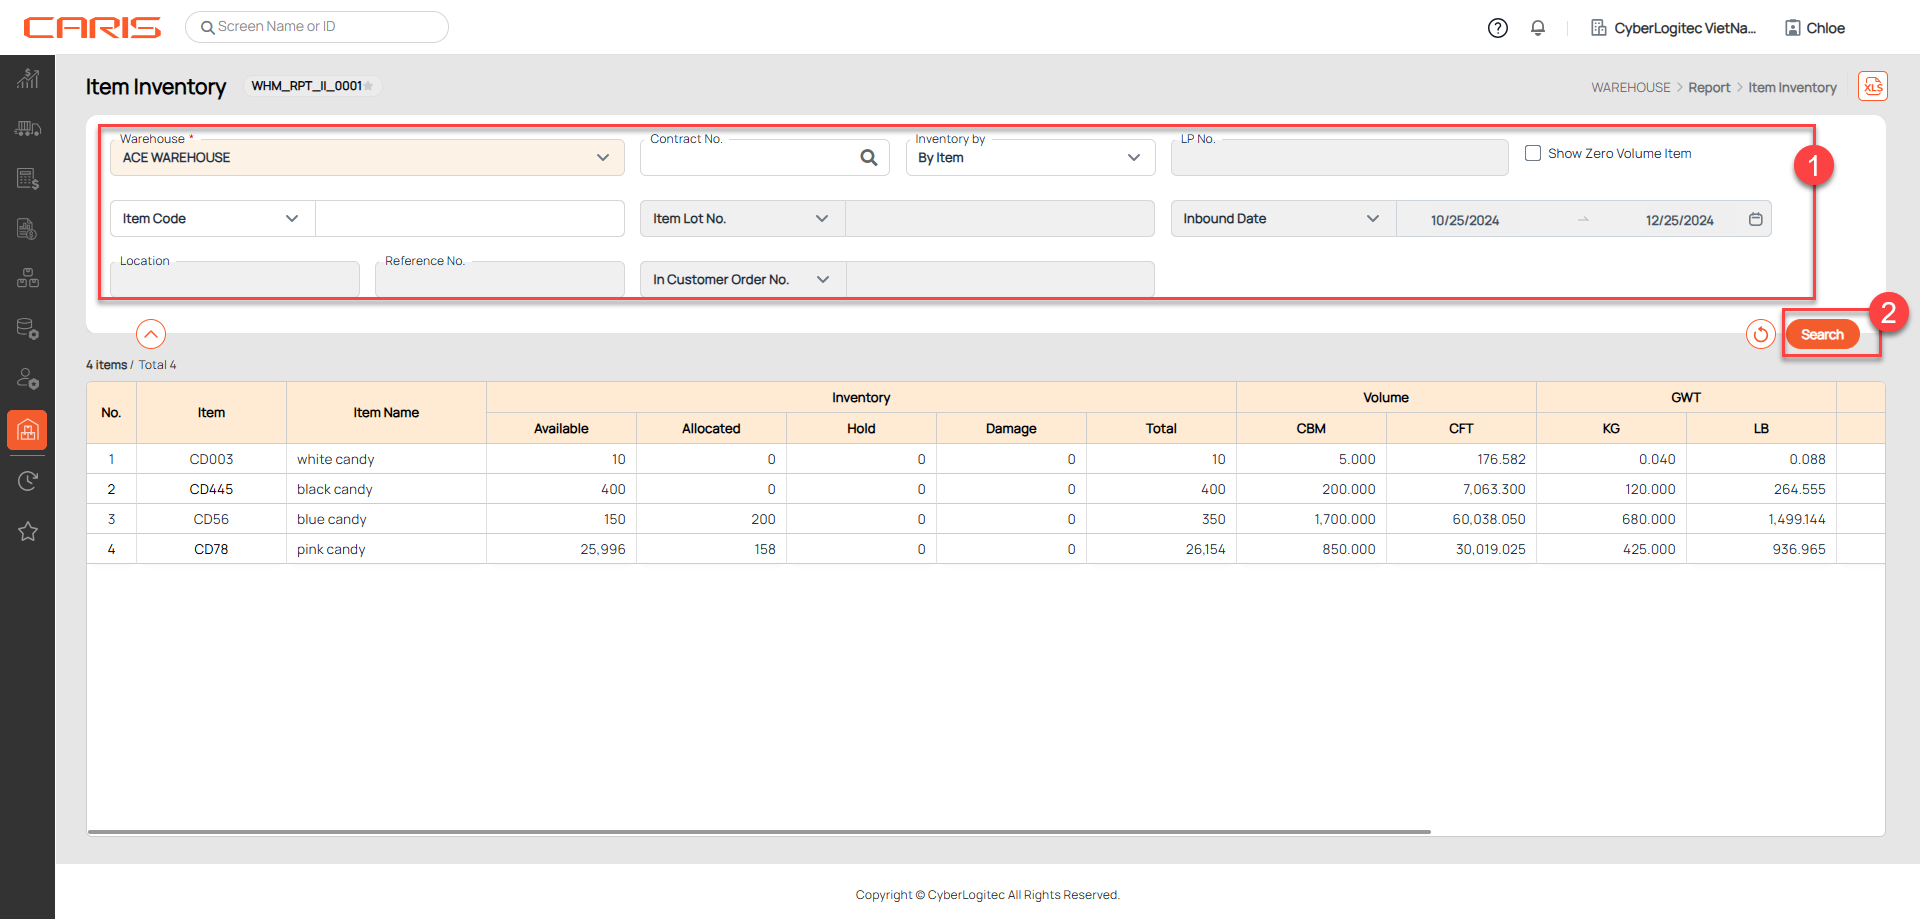Click the reset refresh icon beside Search
The image size is (1920, 919).
tap(1760, 334)
